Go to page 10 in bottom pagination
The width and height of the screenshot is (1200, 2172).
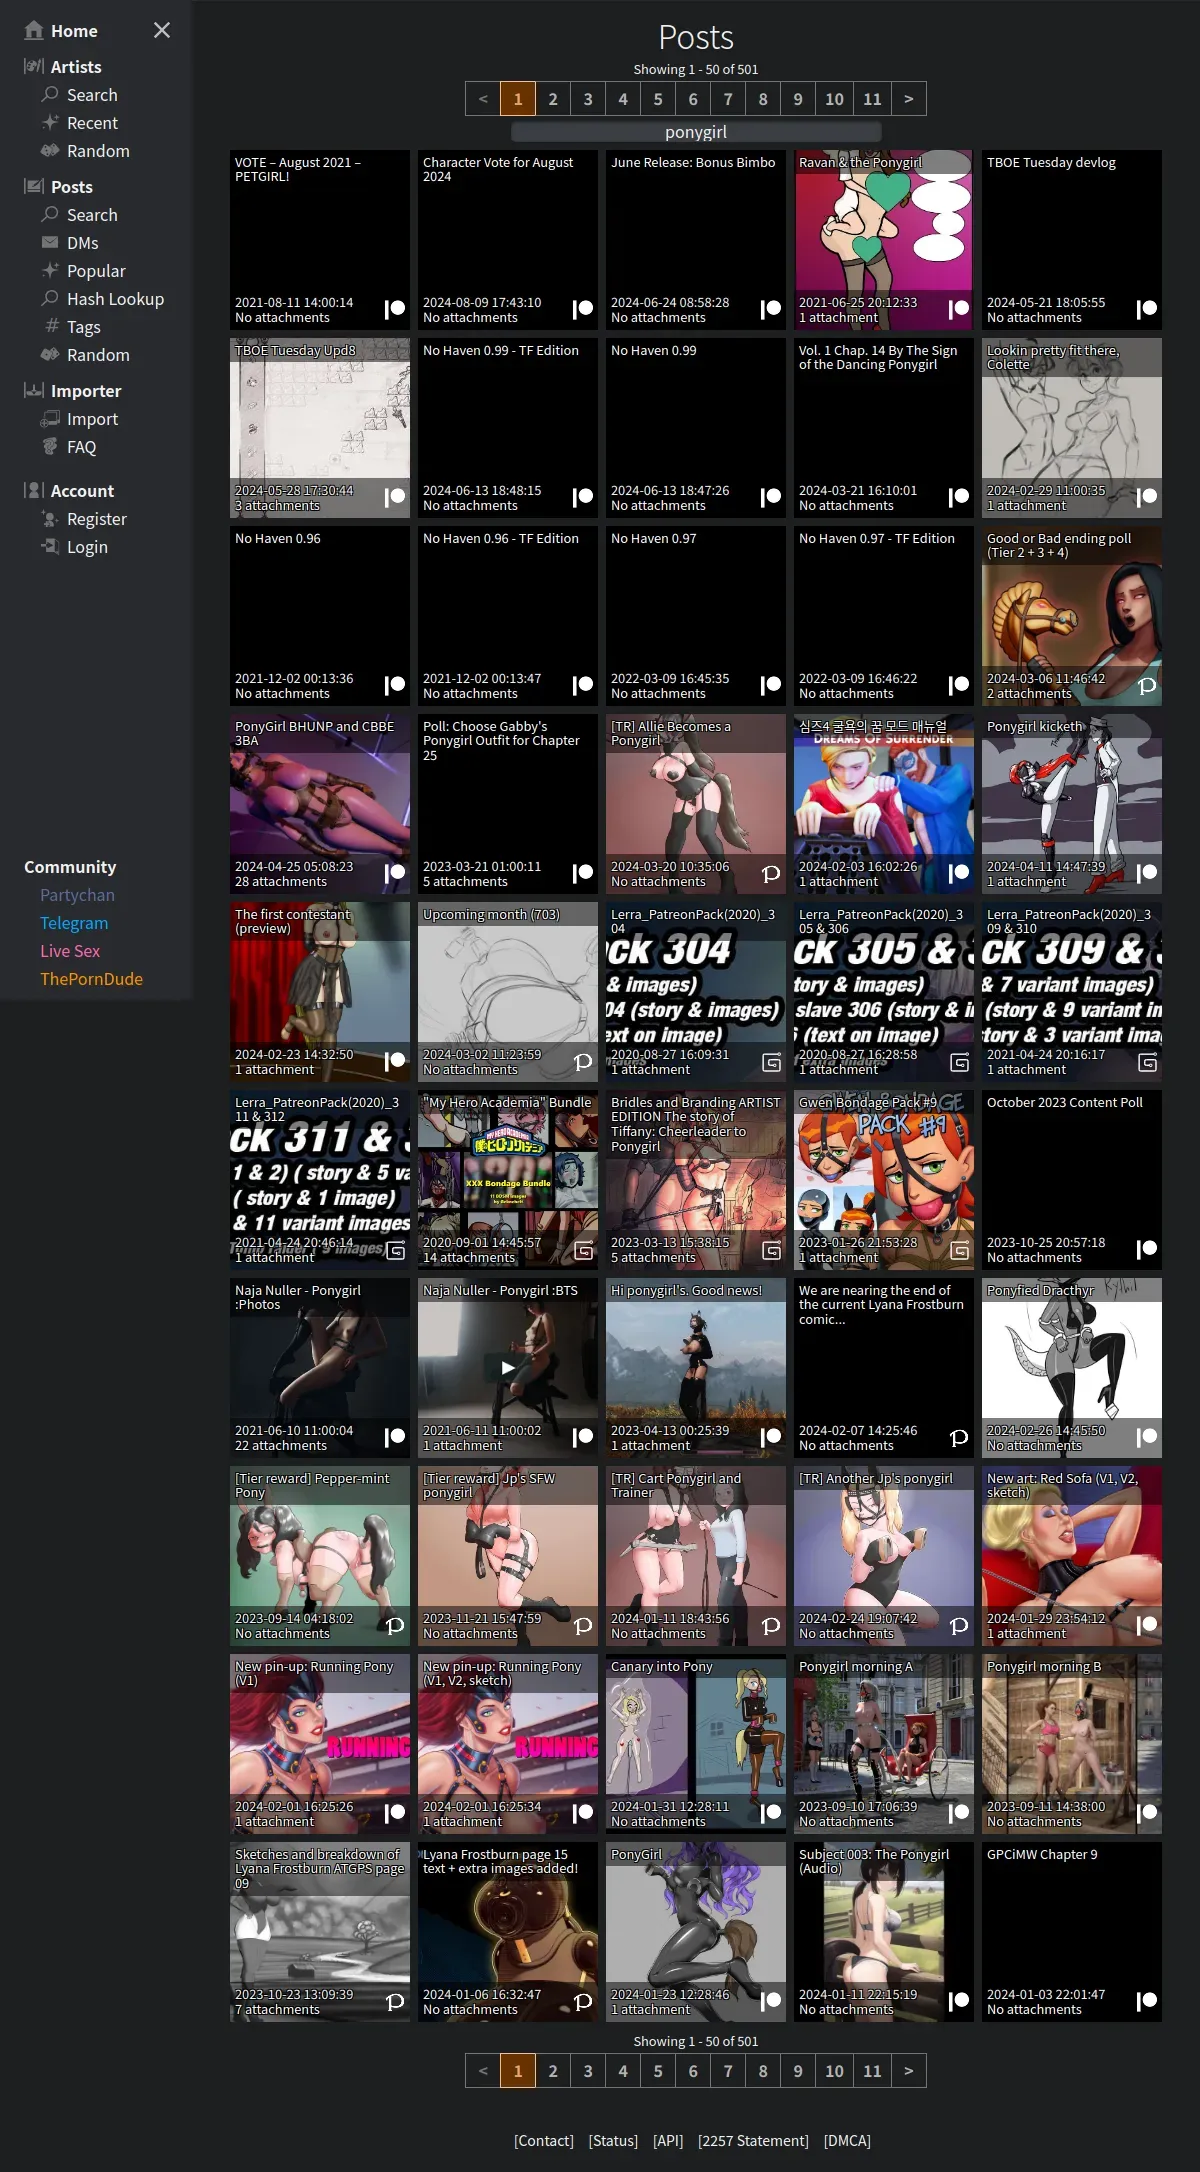tap(834, 2071)
